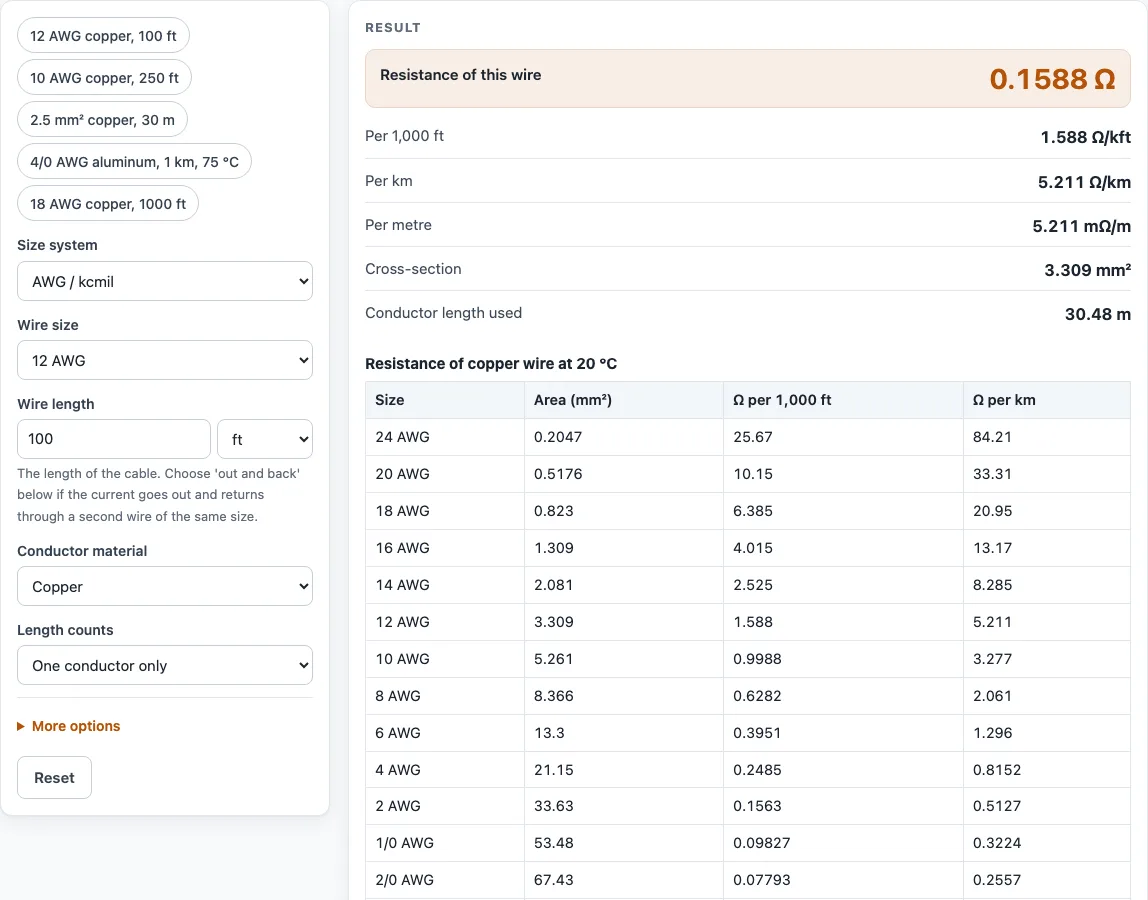Click the 0.5176 area value for 20 AWG
1148x900 pixels.
[x=558, y=474]
